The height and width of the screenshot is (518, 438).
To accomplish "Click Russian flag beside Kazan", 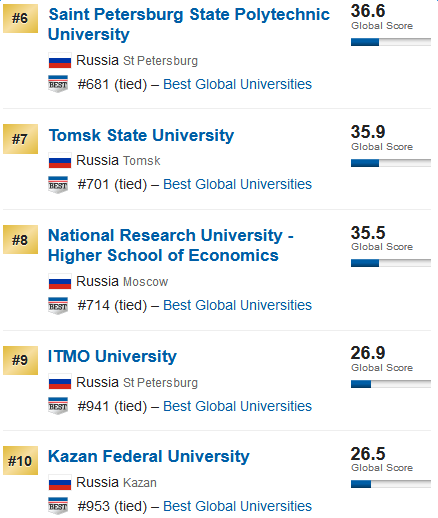I will (60, 483).
